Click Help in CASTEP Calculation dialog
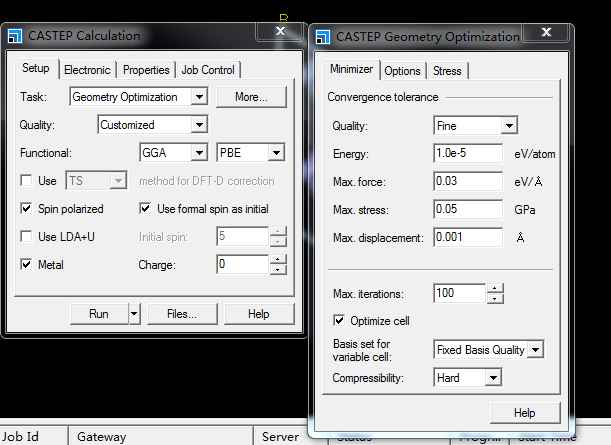Image resolution: width=611 pixels, height=445 pixels. point(259,314)
